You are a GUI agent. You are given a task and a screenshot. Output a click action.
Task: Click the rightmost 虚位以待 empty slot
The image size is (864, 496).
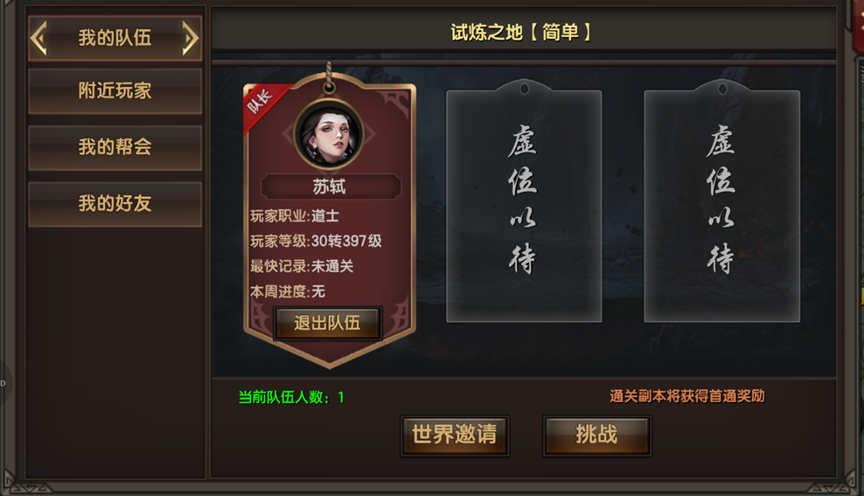point(722,202)
